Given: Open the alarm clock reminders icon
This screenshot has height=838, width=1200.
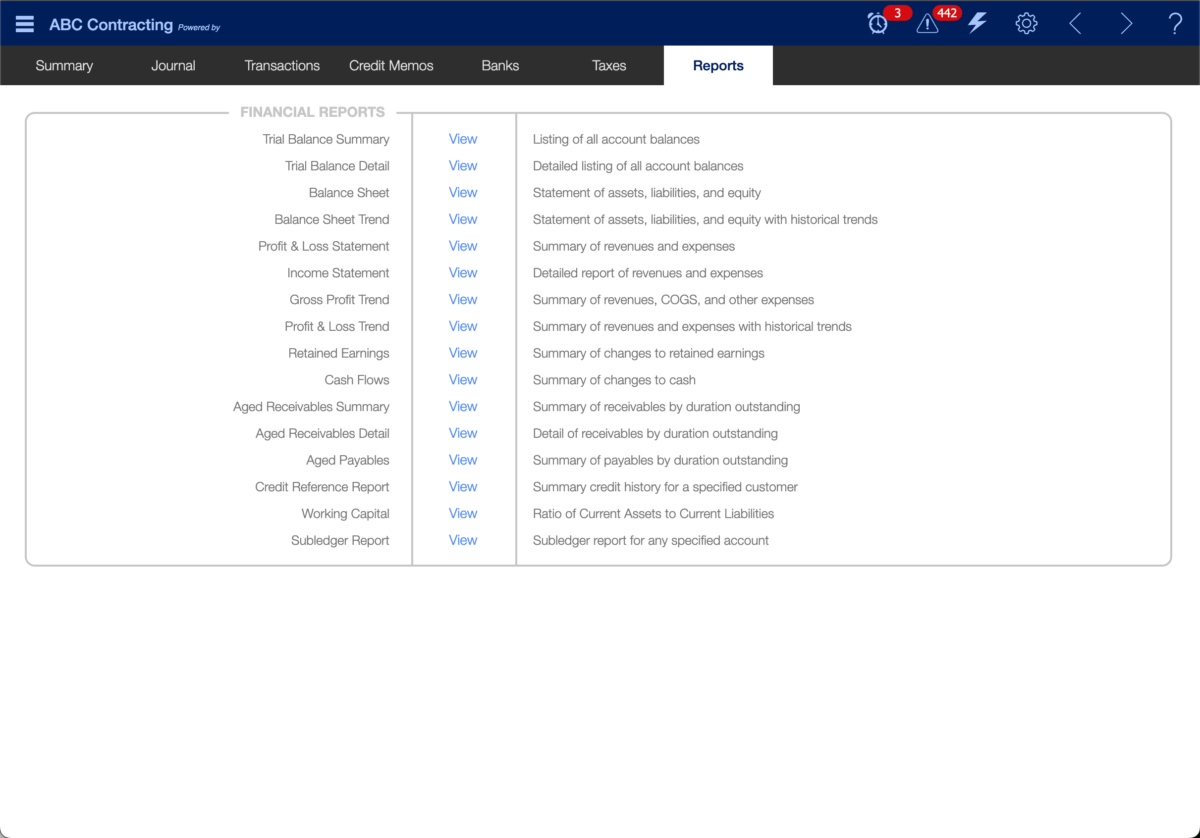Looking at the screenshot, I should 878,24.
